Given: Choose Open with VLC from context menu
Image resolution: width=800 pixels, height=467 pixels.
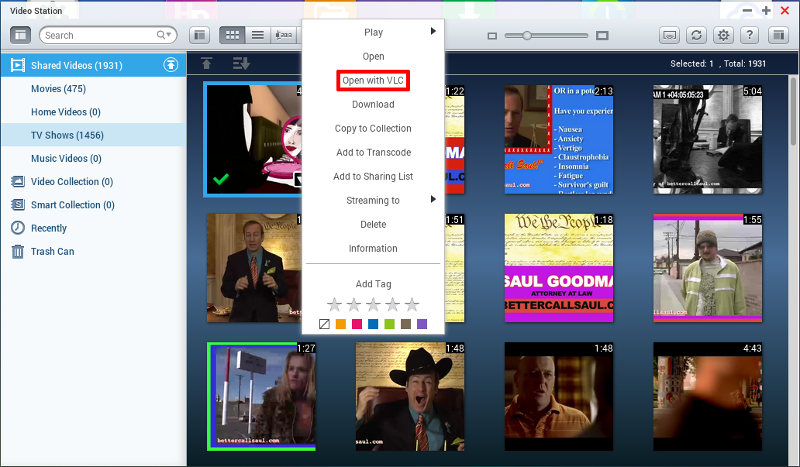Looking at the screenshot, I should click(x=372, y=80).
